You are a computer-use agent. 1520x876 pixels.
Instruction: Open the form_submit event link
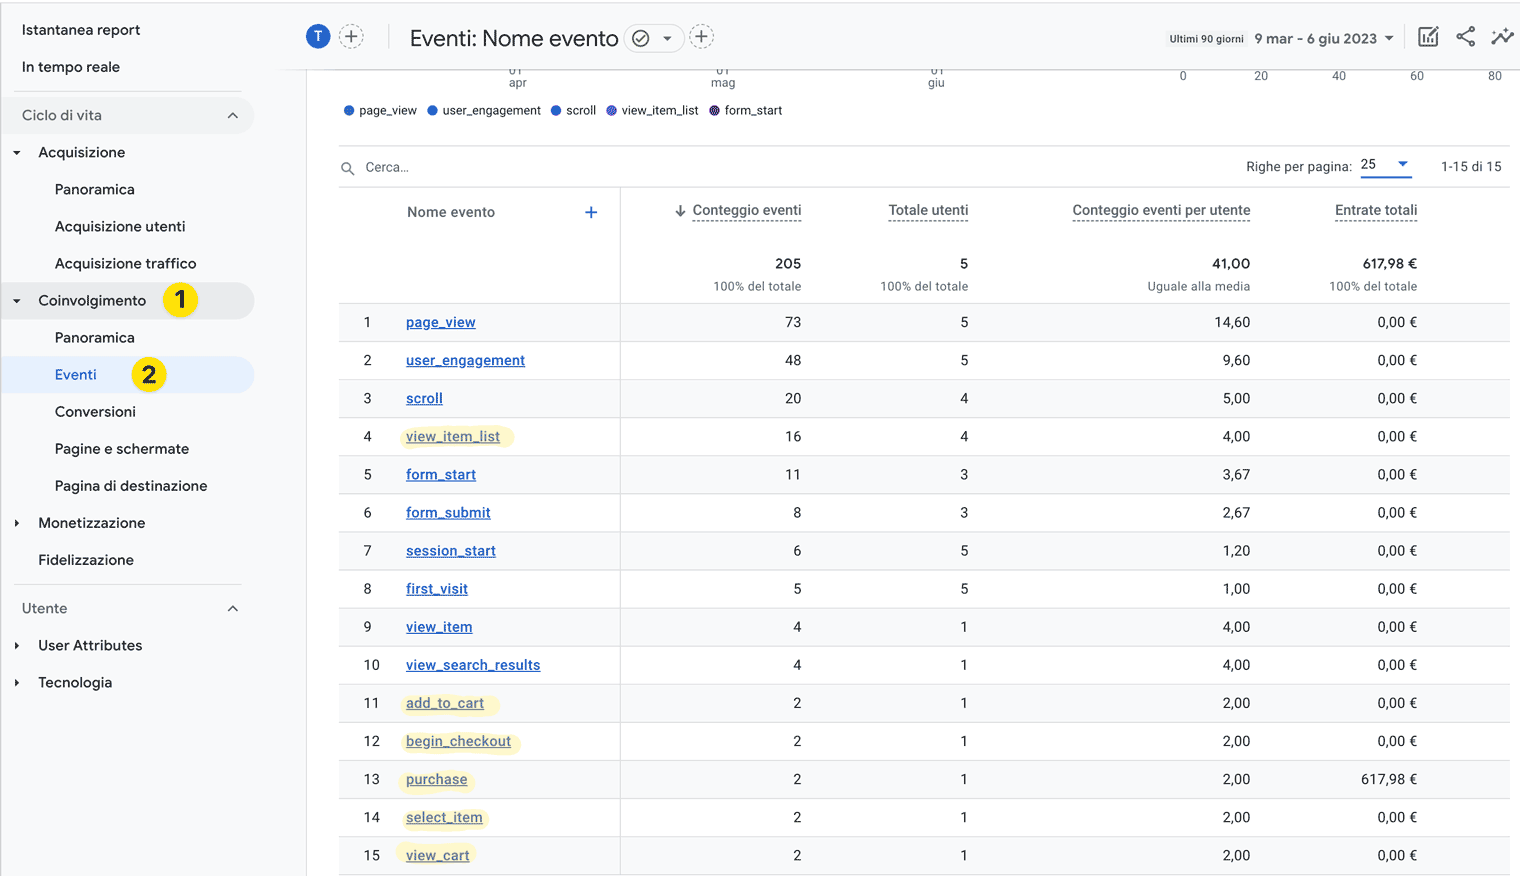[x=448, y=512]
